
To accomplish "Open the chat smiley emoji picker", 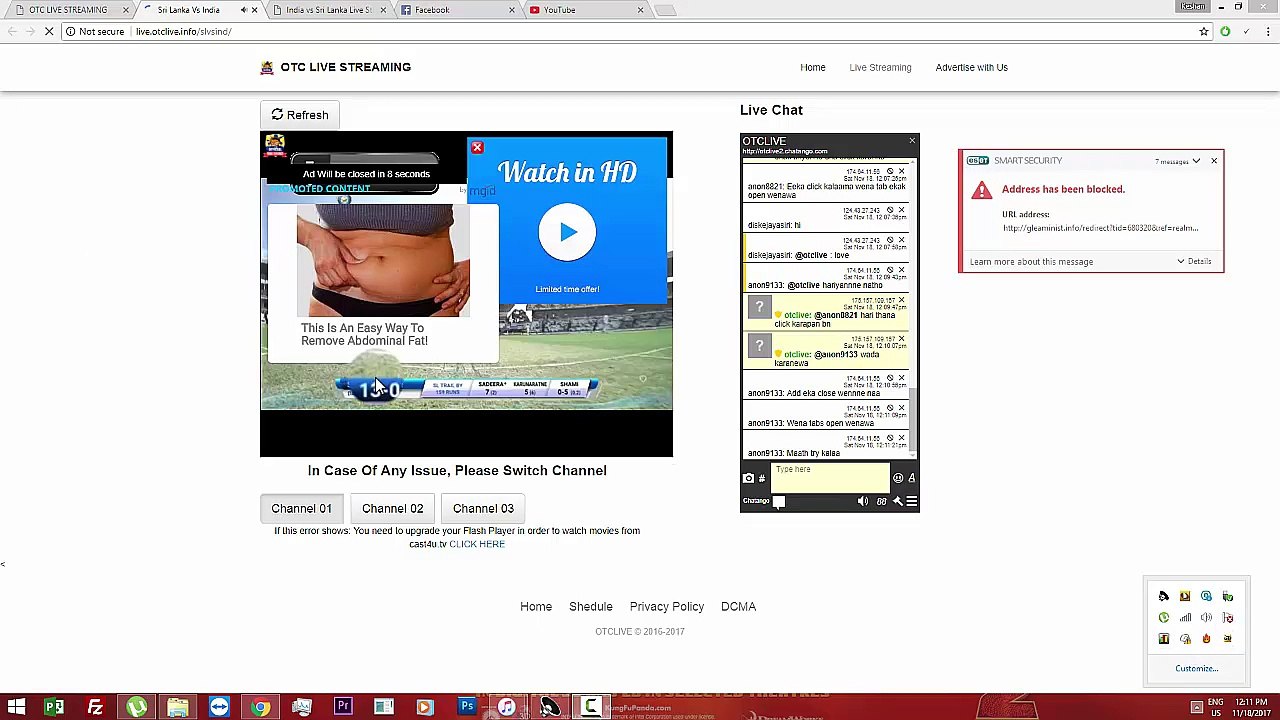I will [898, 478].
